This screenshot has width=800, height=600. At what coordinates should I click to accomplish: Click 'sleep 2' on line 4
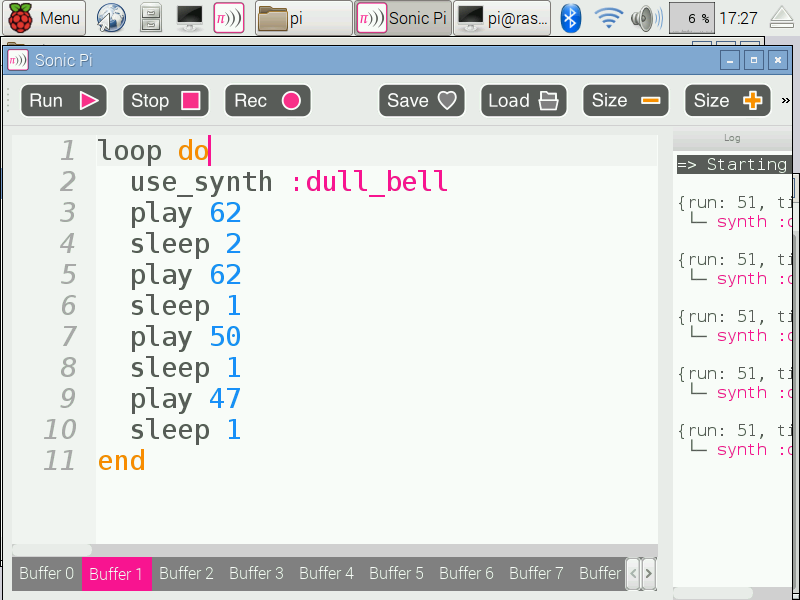185,244
